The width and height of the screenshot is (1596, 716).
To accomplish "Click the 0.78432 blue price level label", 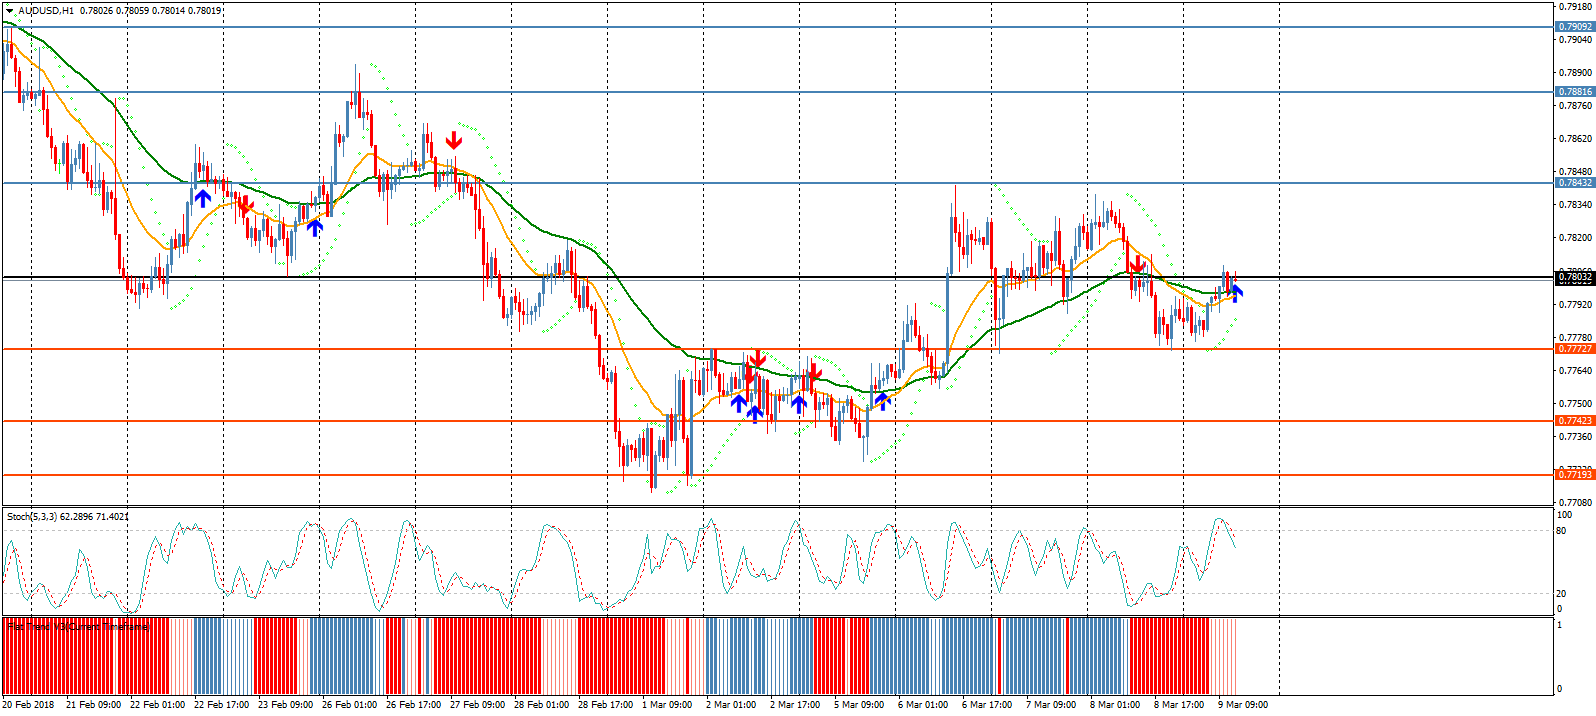I will (1574, 183).
